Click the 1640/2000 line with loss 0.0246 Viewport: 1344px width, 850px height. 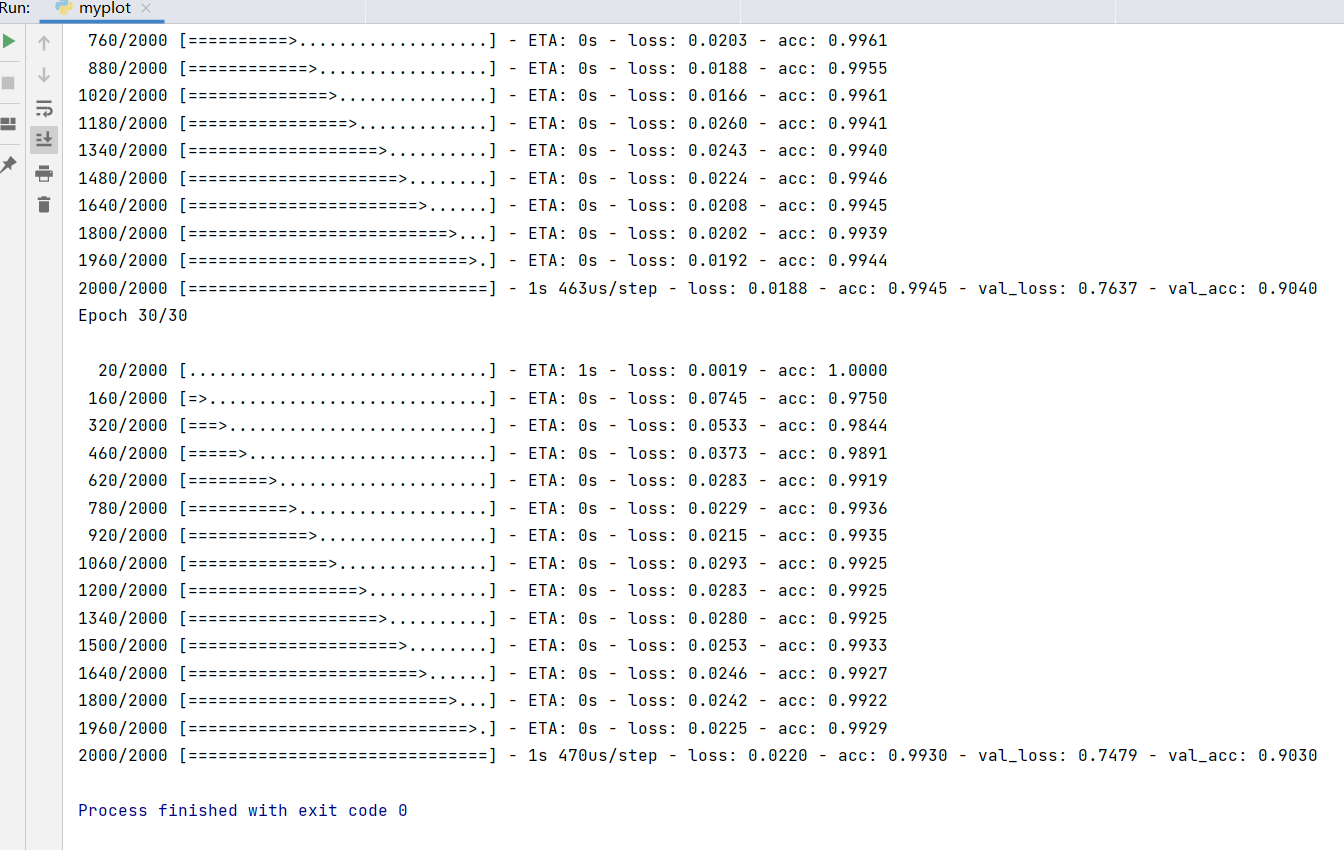[x=483, y=674]
